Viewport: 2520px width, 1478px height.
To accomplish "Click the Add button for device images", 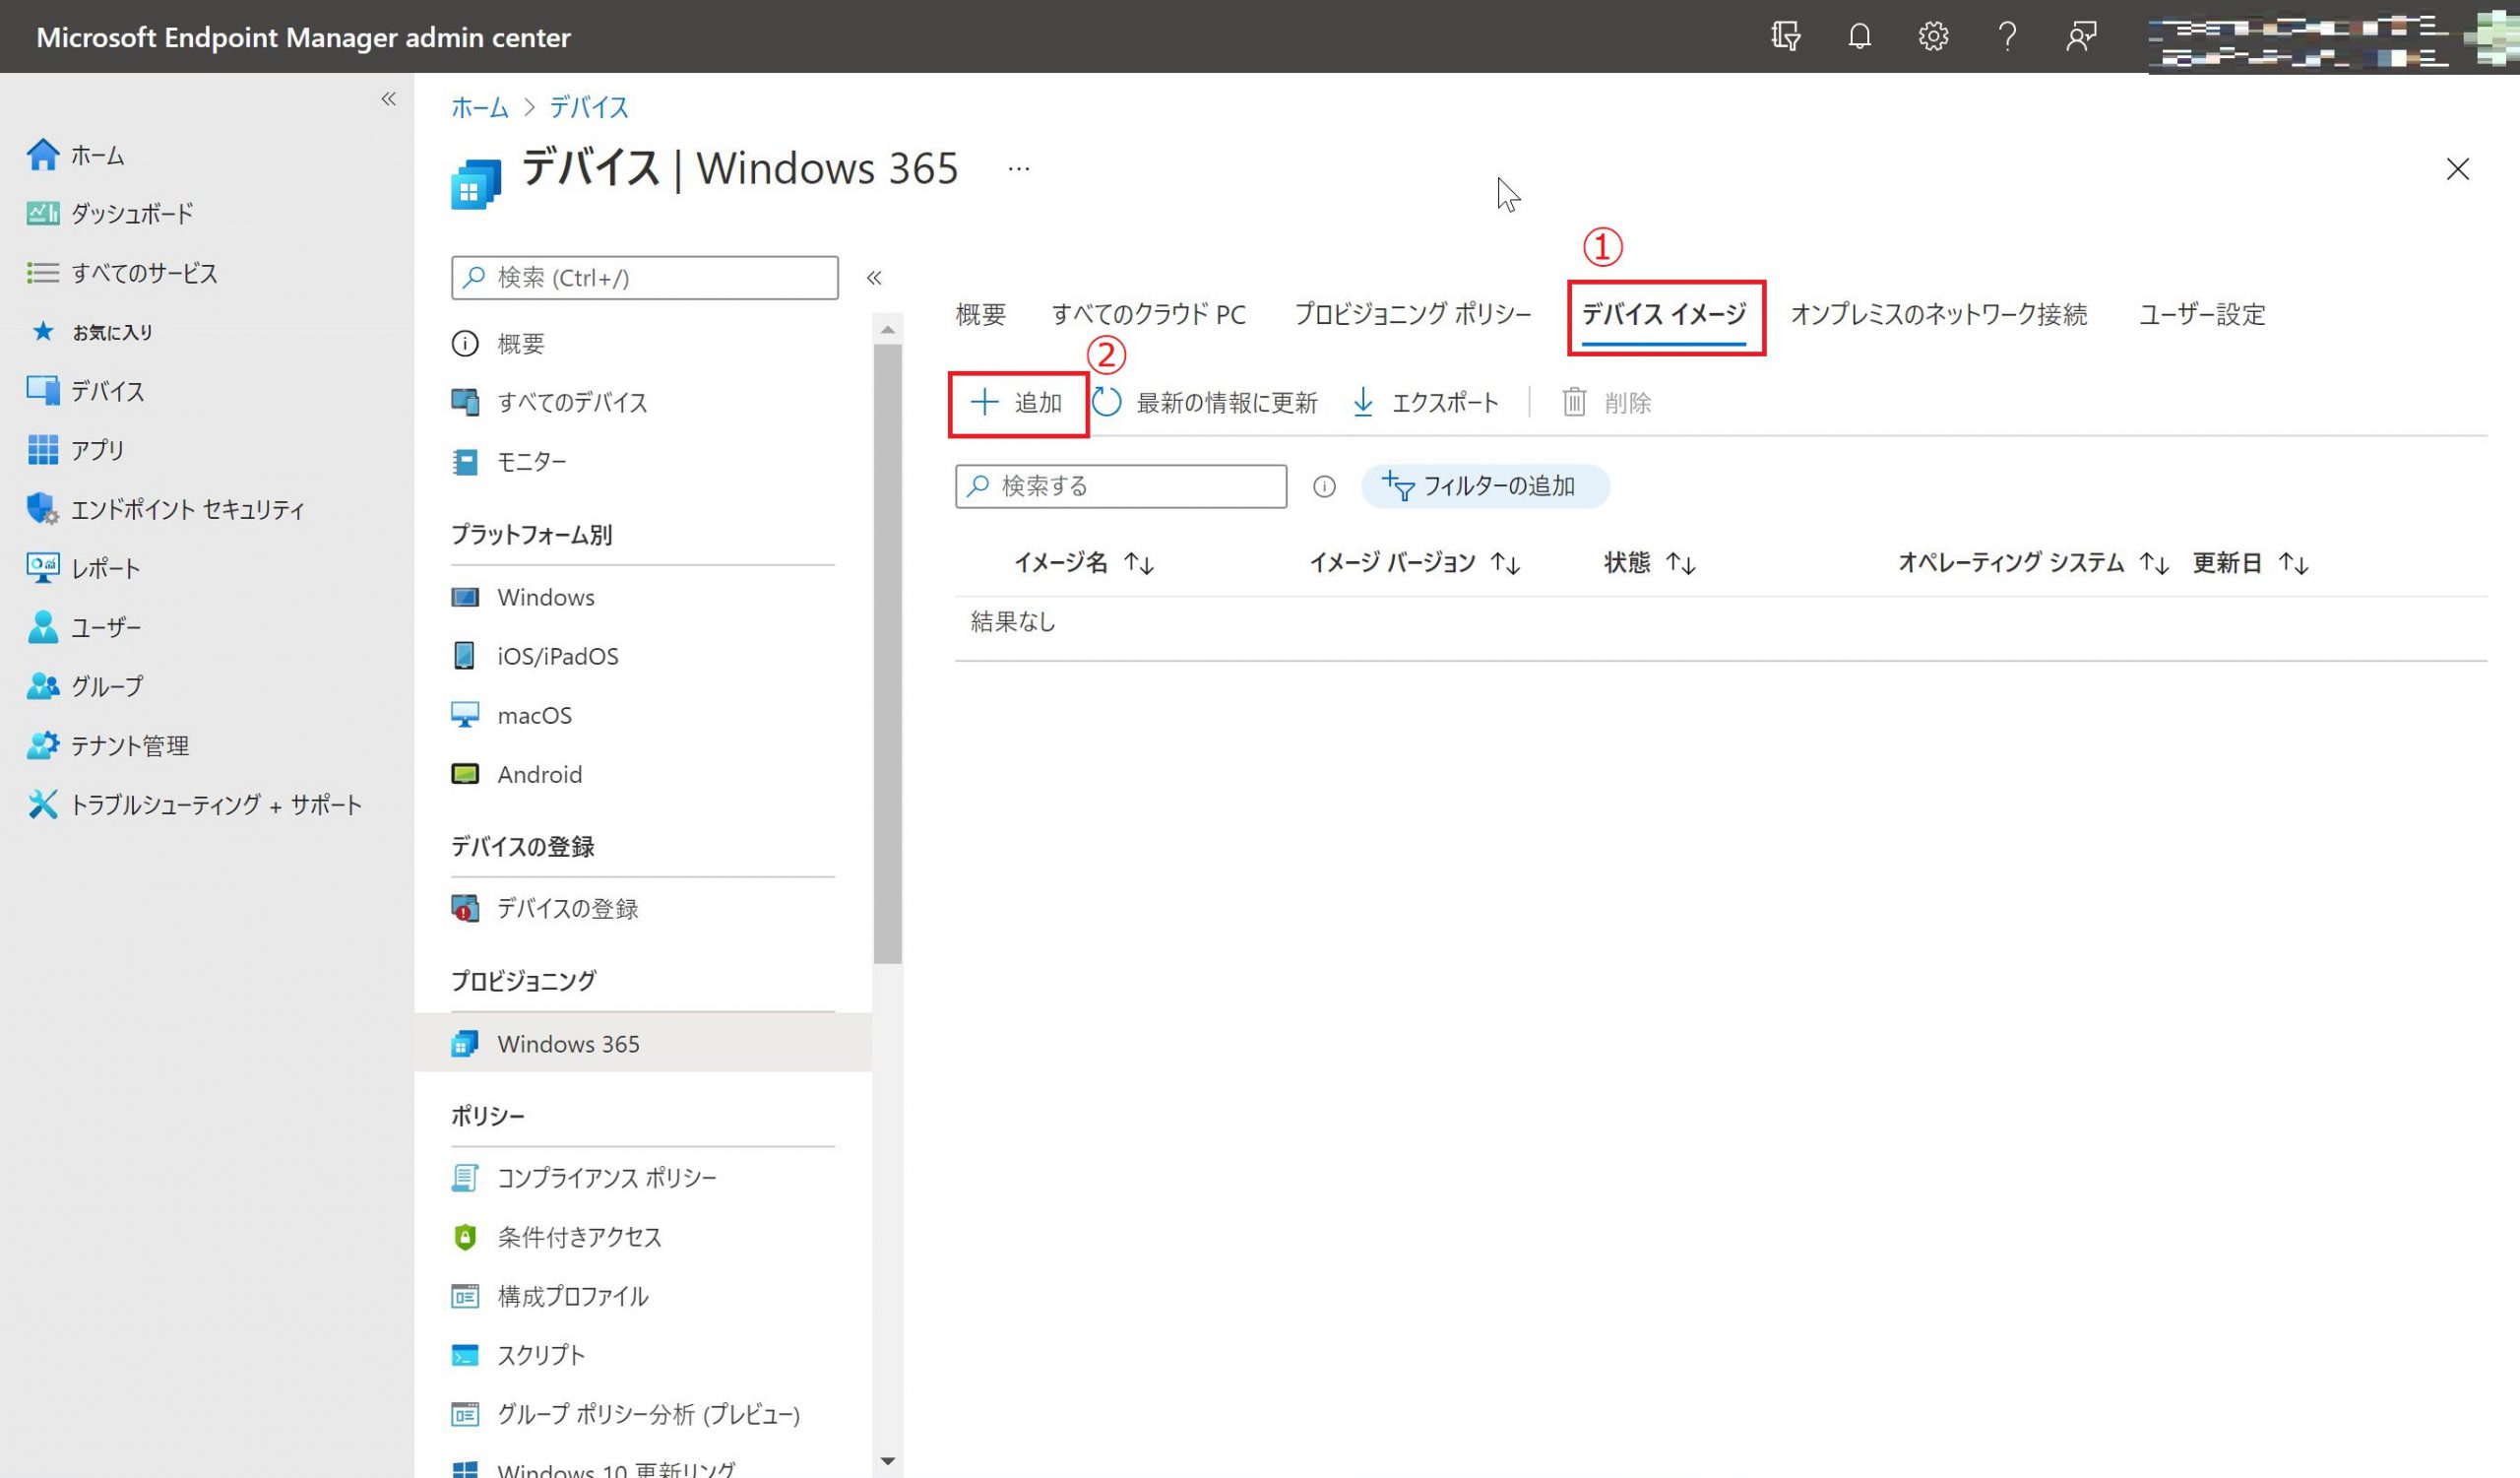I will pos(1018,403).
